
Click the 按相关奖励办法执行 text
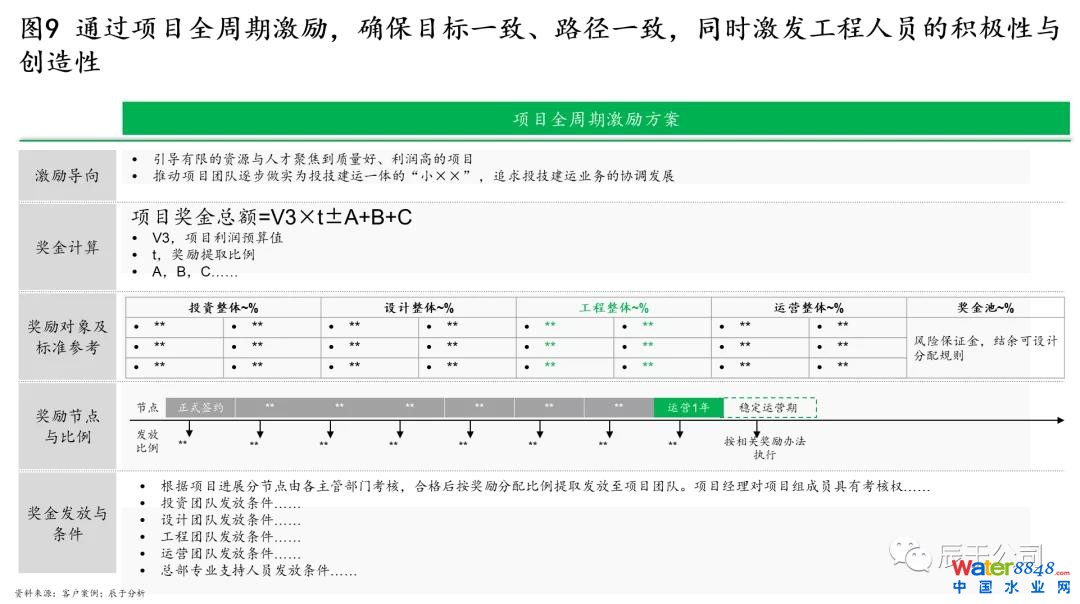click(764, 447)
